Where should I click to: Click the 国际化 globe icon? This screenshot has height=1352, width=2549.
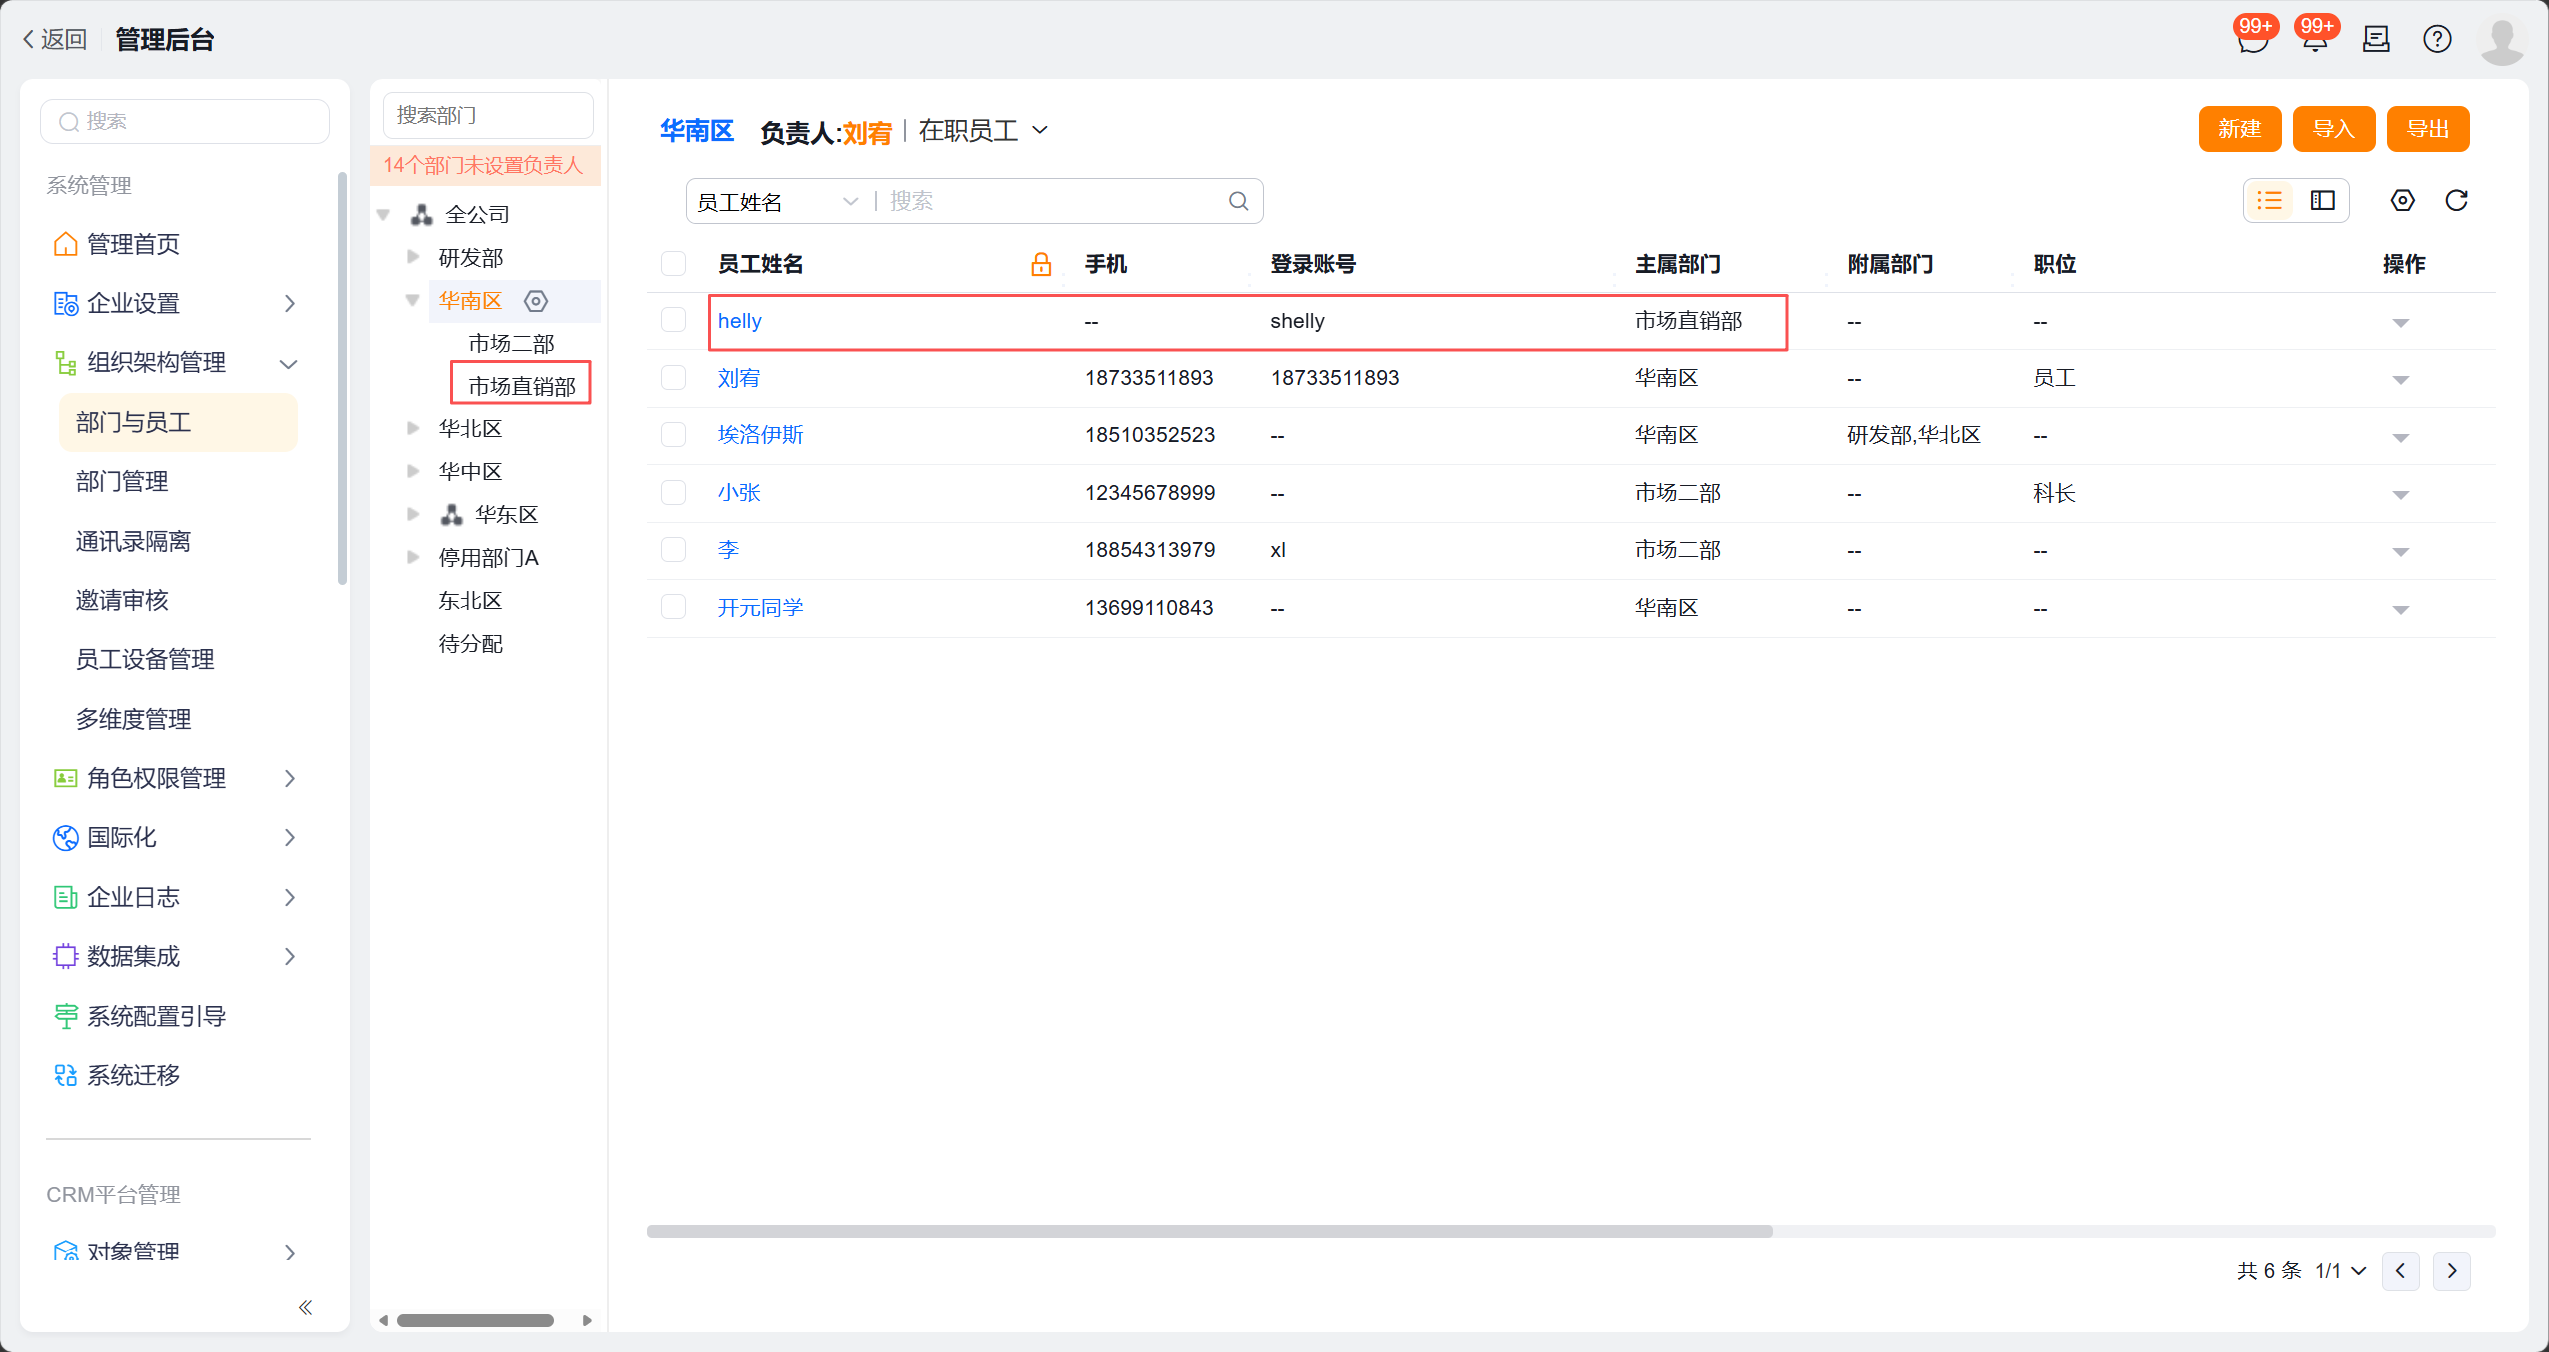65,838
